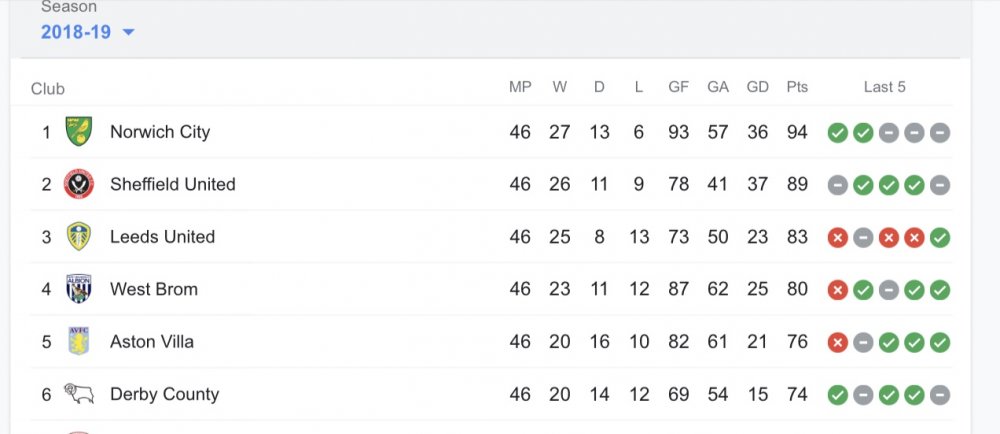Click the Last 5 column header
1000x434 pixels.
click(885, 87)
